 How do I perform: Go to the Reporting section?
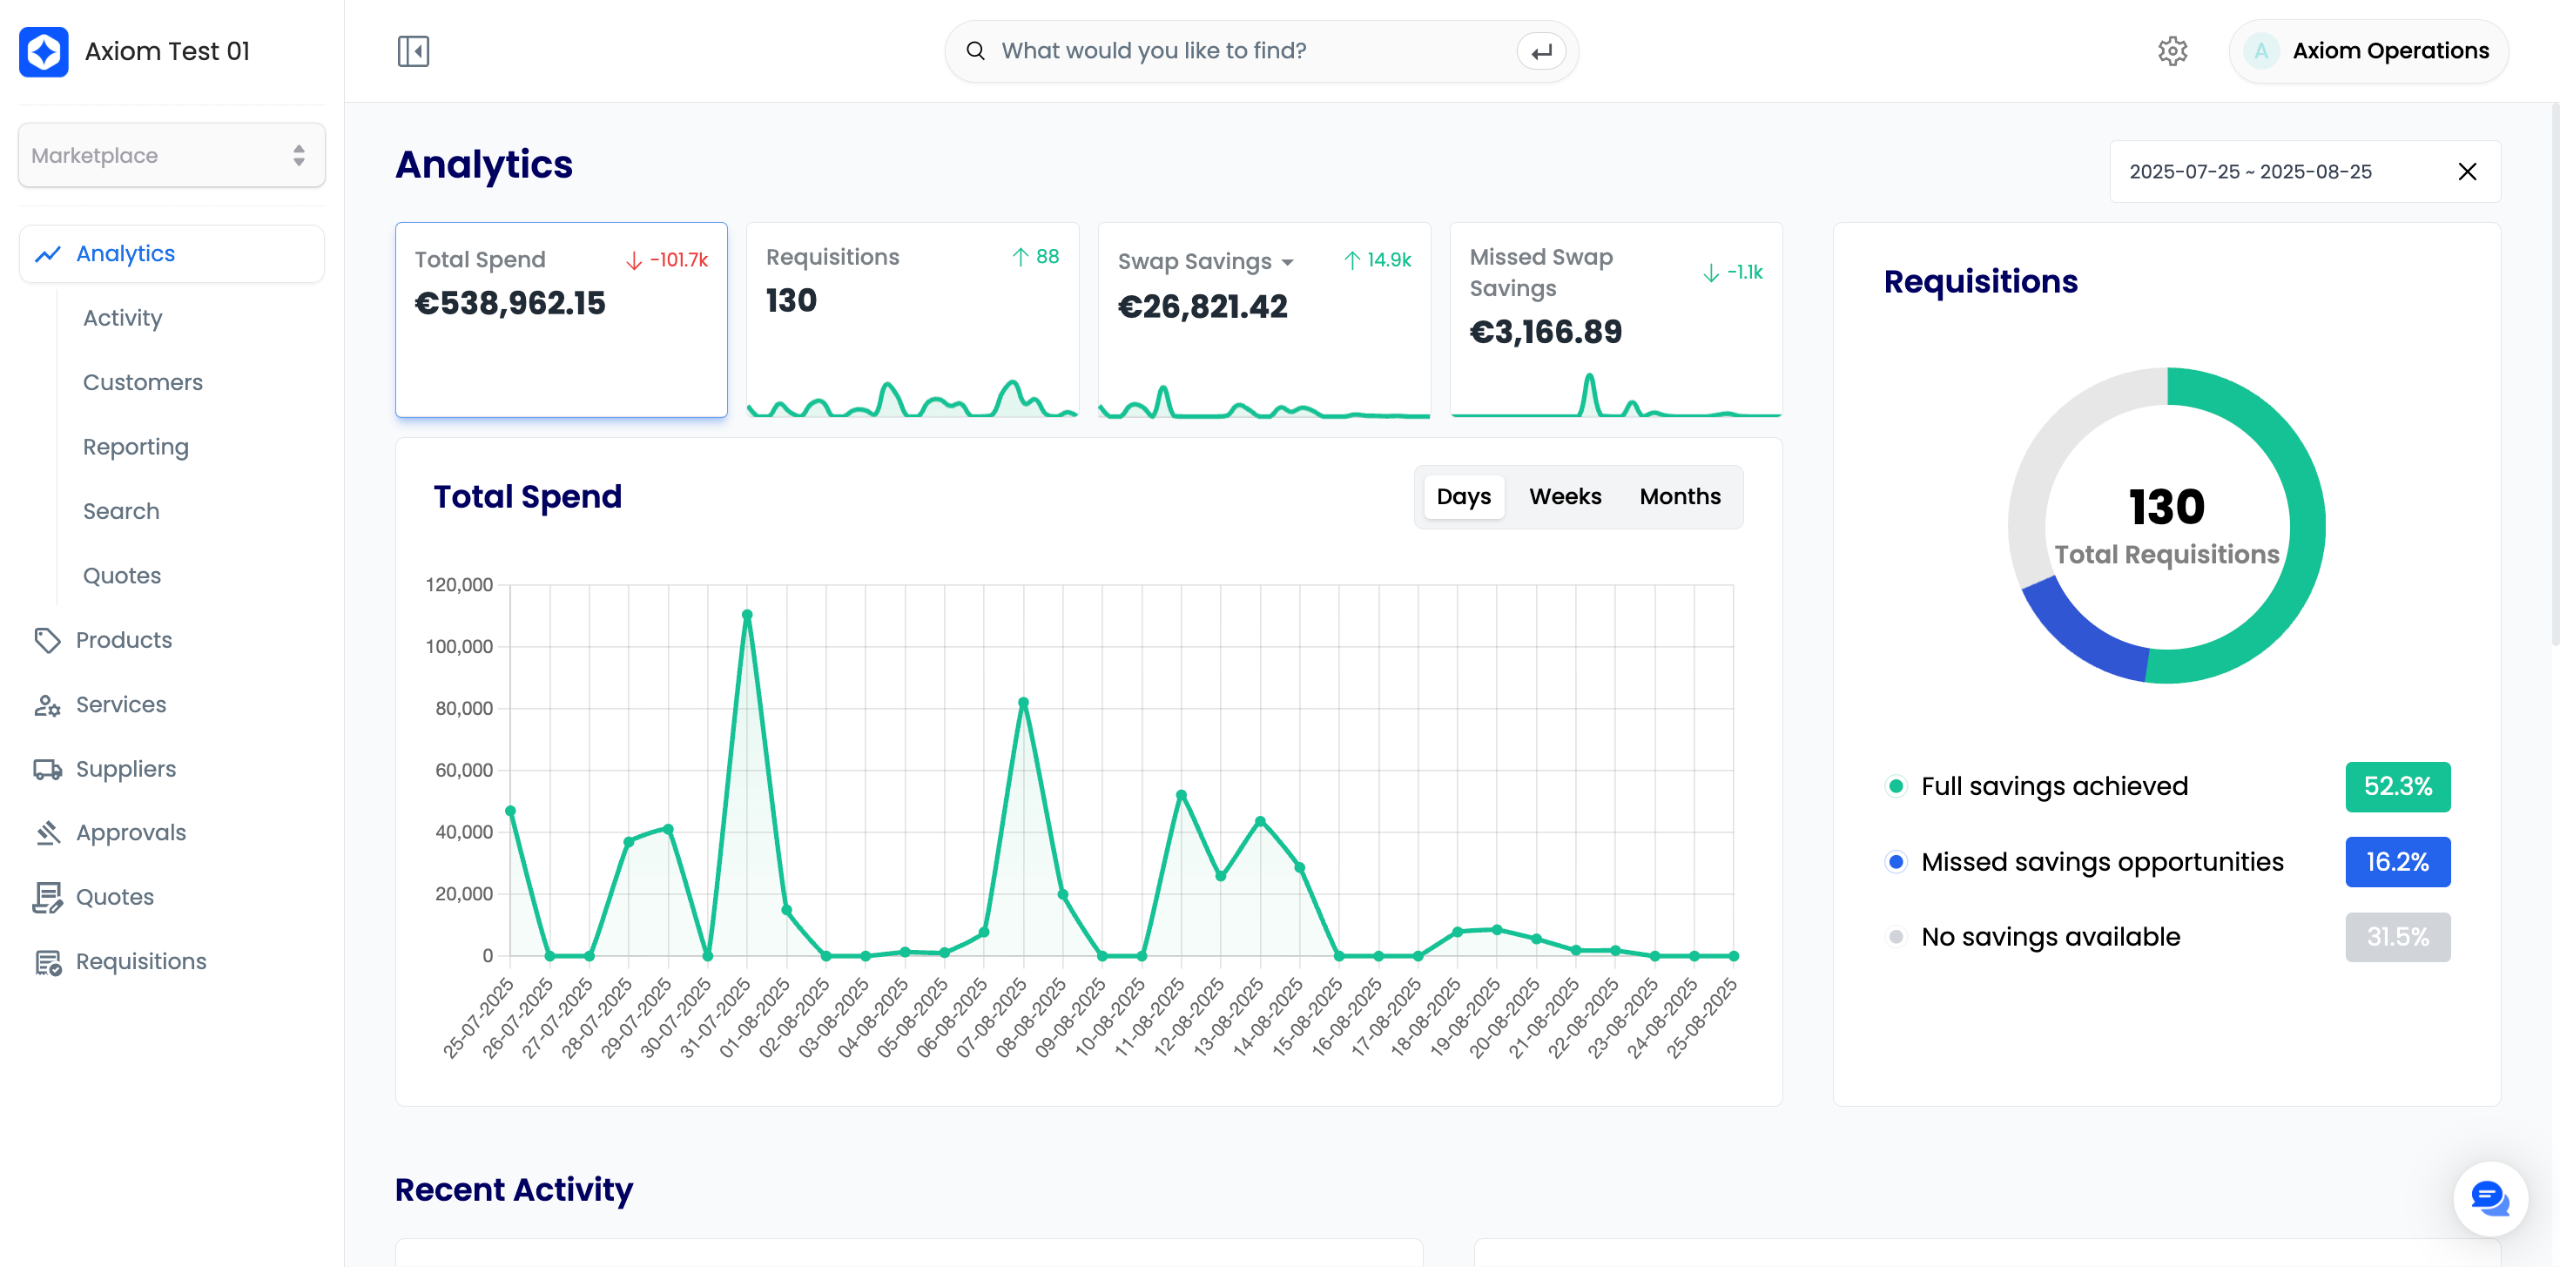point(135,447)
